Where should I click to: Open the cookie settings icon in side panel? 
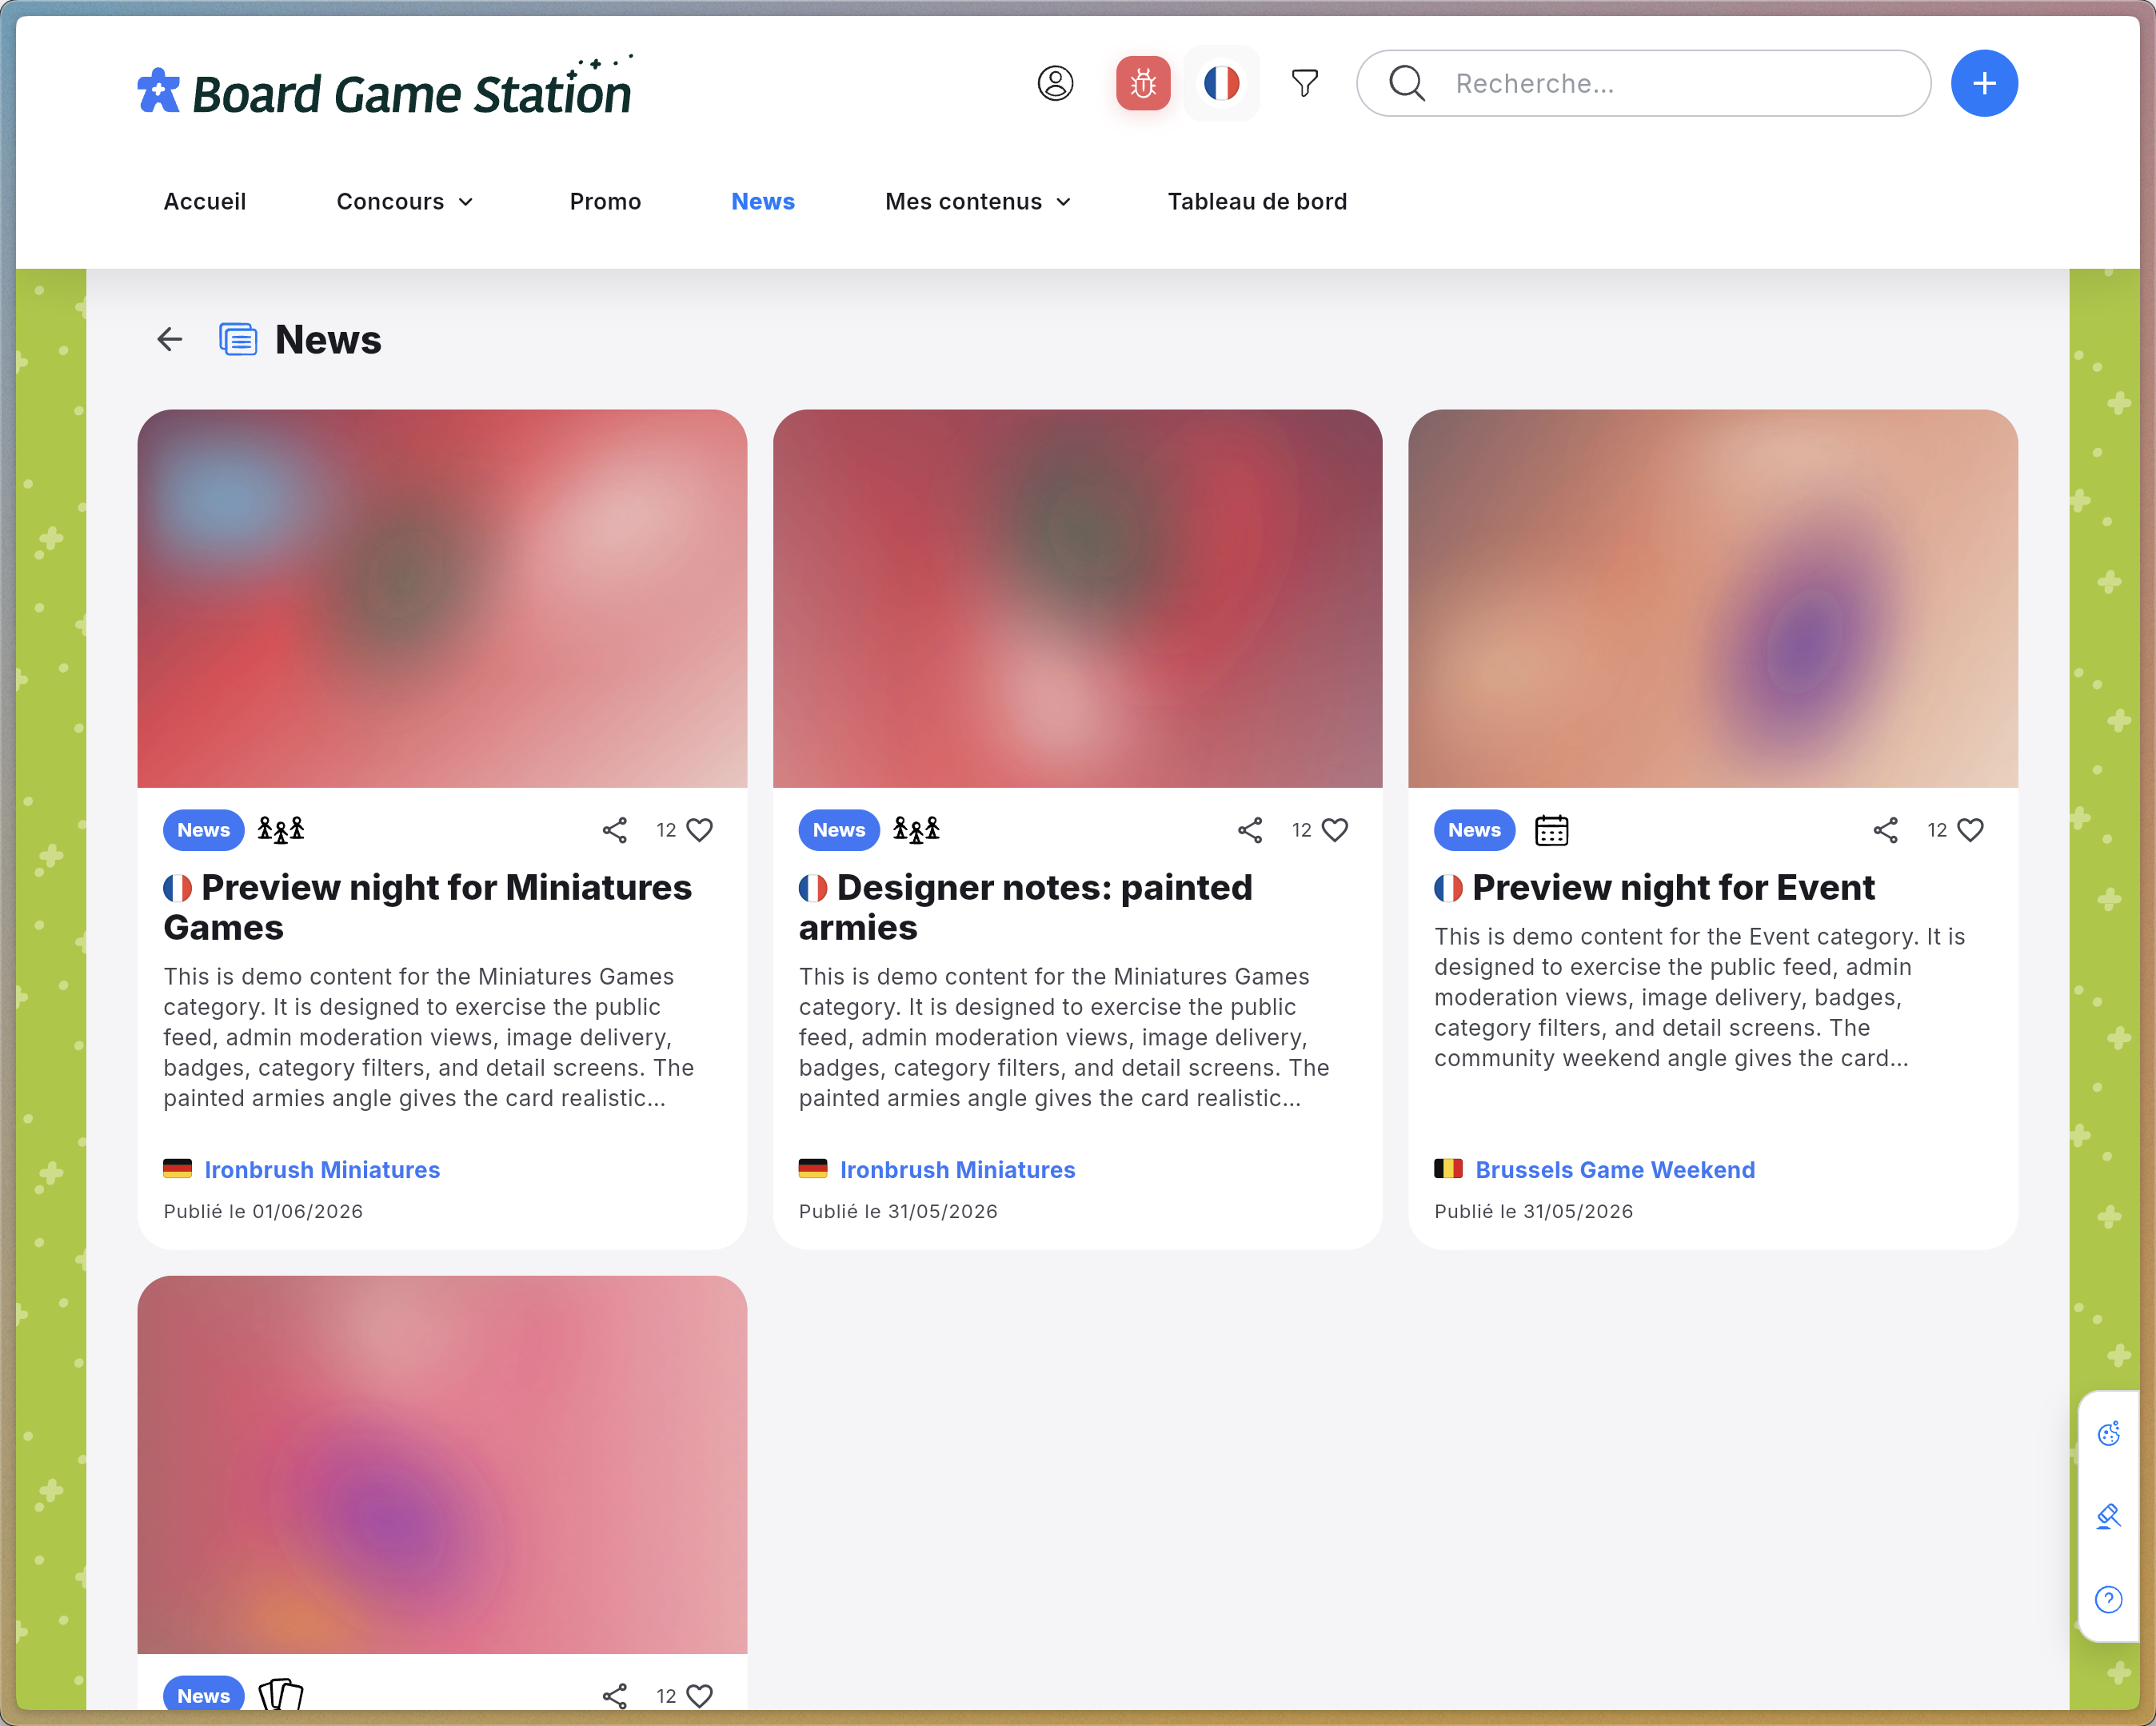[x=2109, y=1433]
